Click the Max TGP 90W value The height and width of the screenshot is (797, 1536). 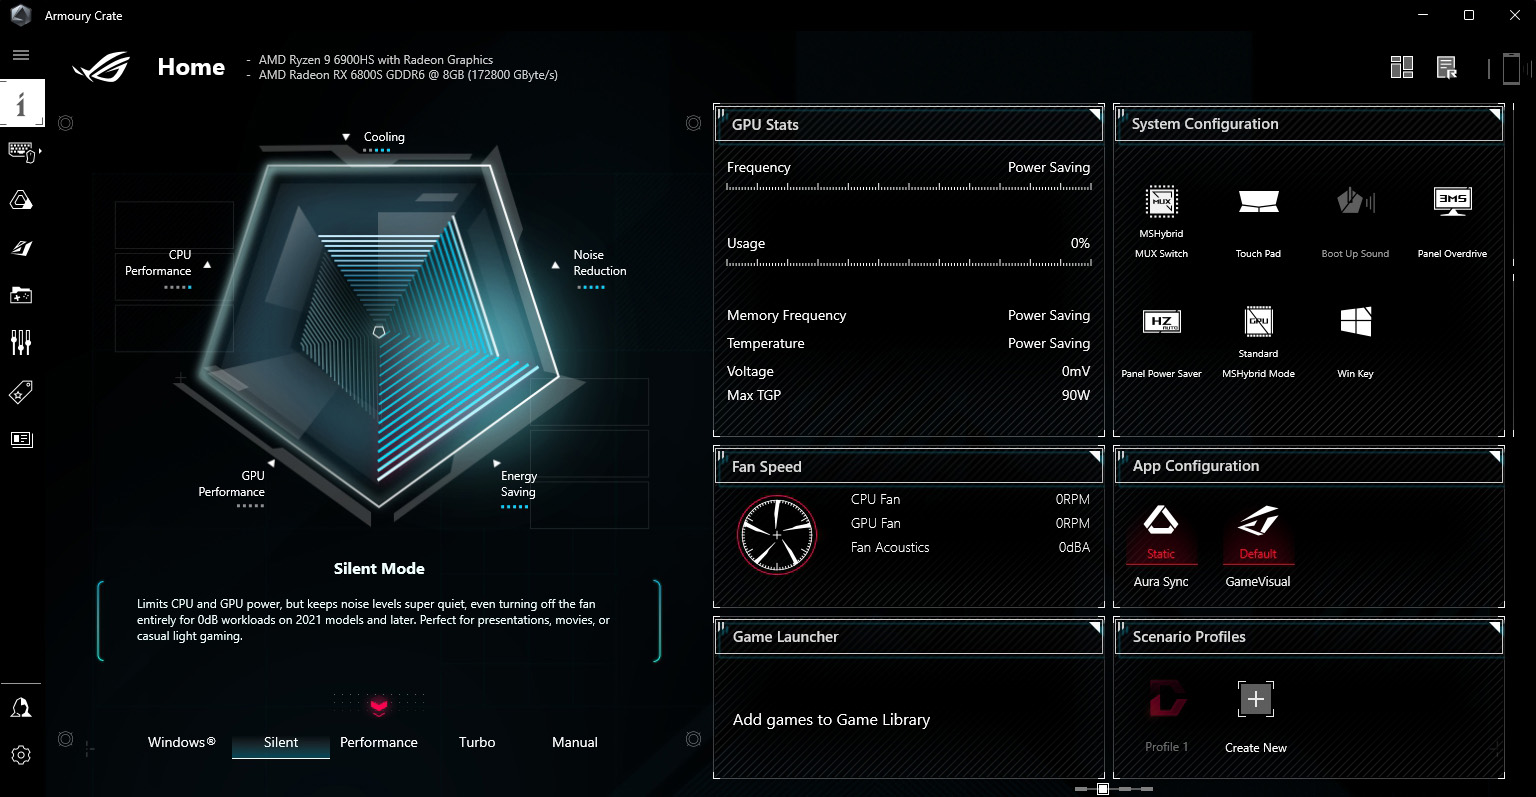point(1076,395)
